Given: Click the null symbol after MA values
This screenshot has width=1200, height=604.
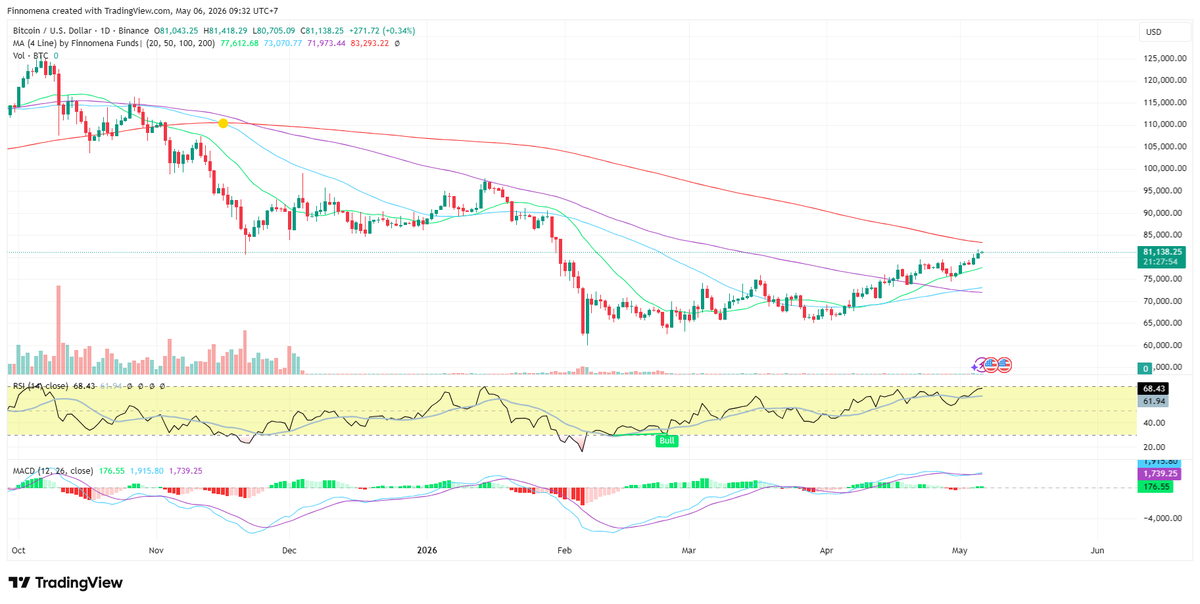Looking at the screenshot, I should point(397,44).
